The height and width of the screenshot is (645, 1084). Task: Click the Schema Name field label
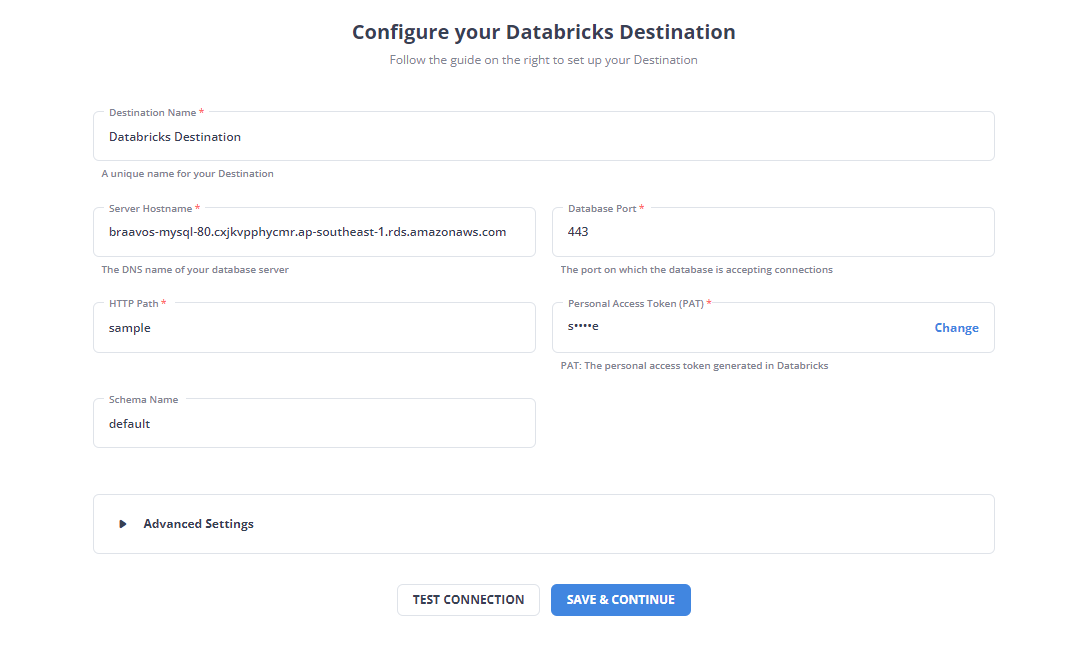[x=143, y=400]
